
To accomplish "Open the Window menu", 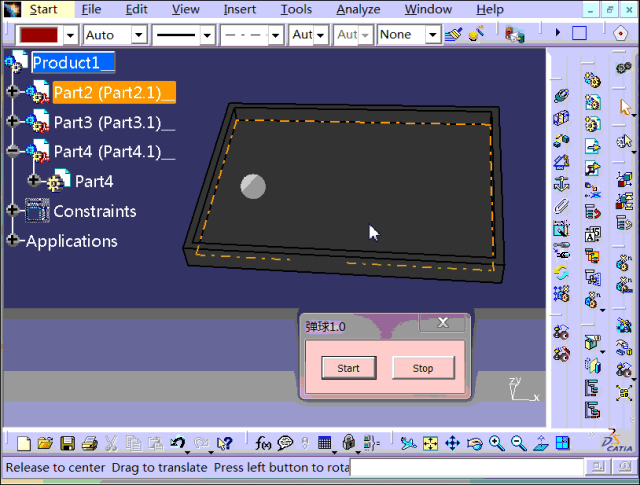I will click(428, 9).
